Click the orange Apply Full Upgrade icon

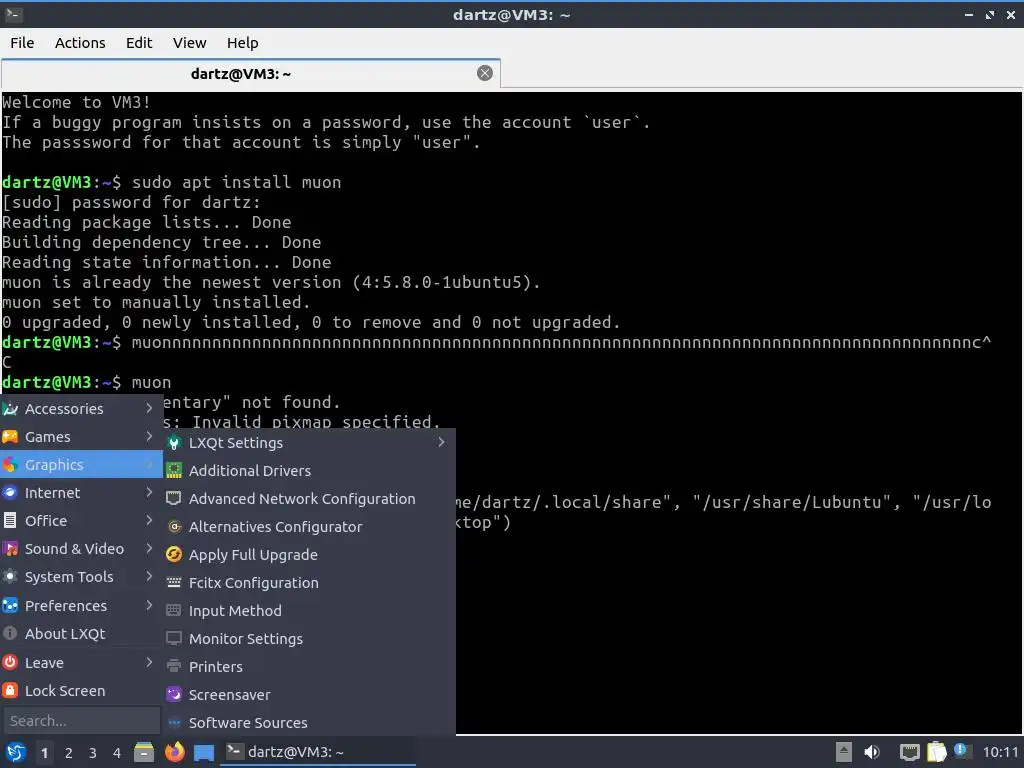click(x=174, y=554)
